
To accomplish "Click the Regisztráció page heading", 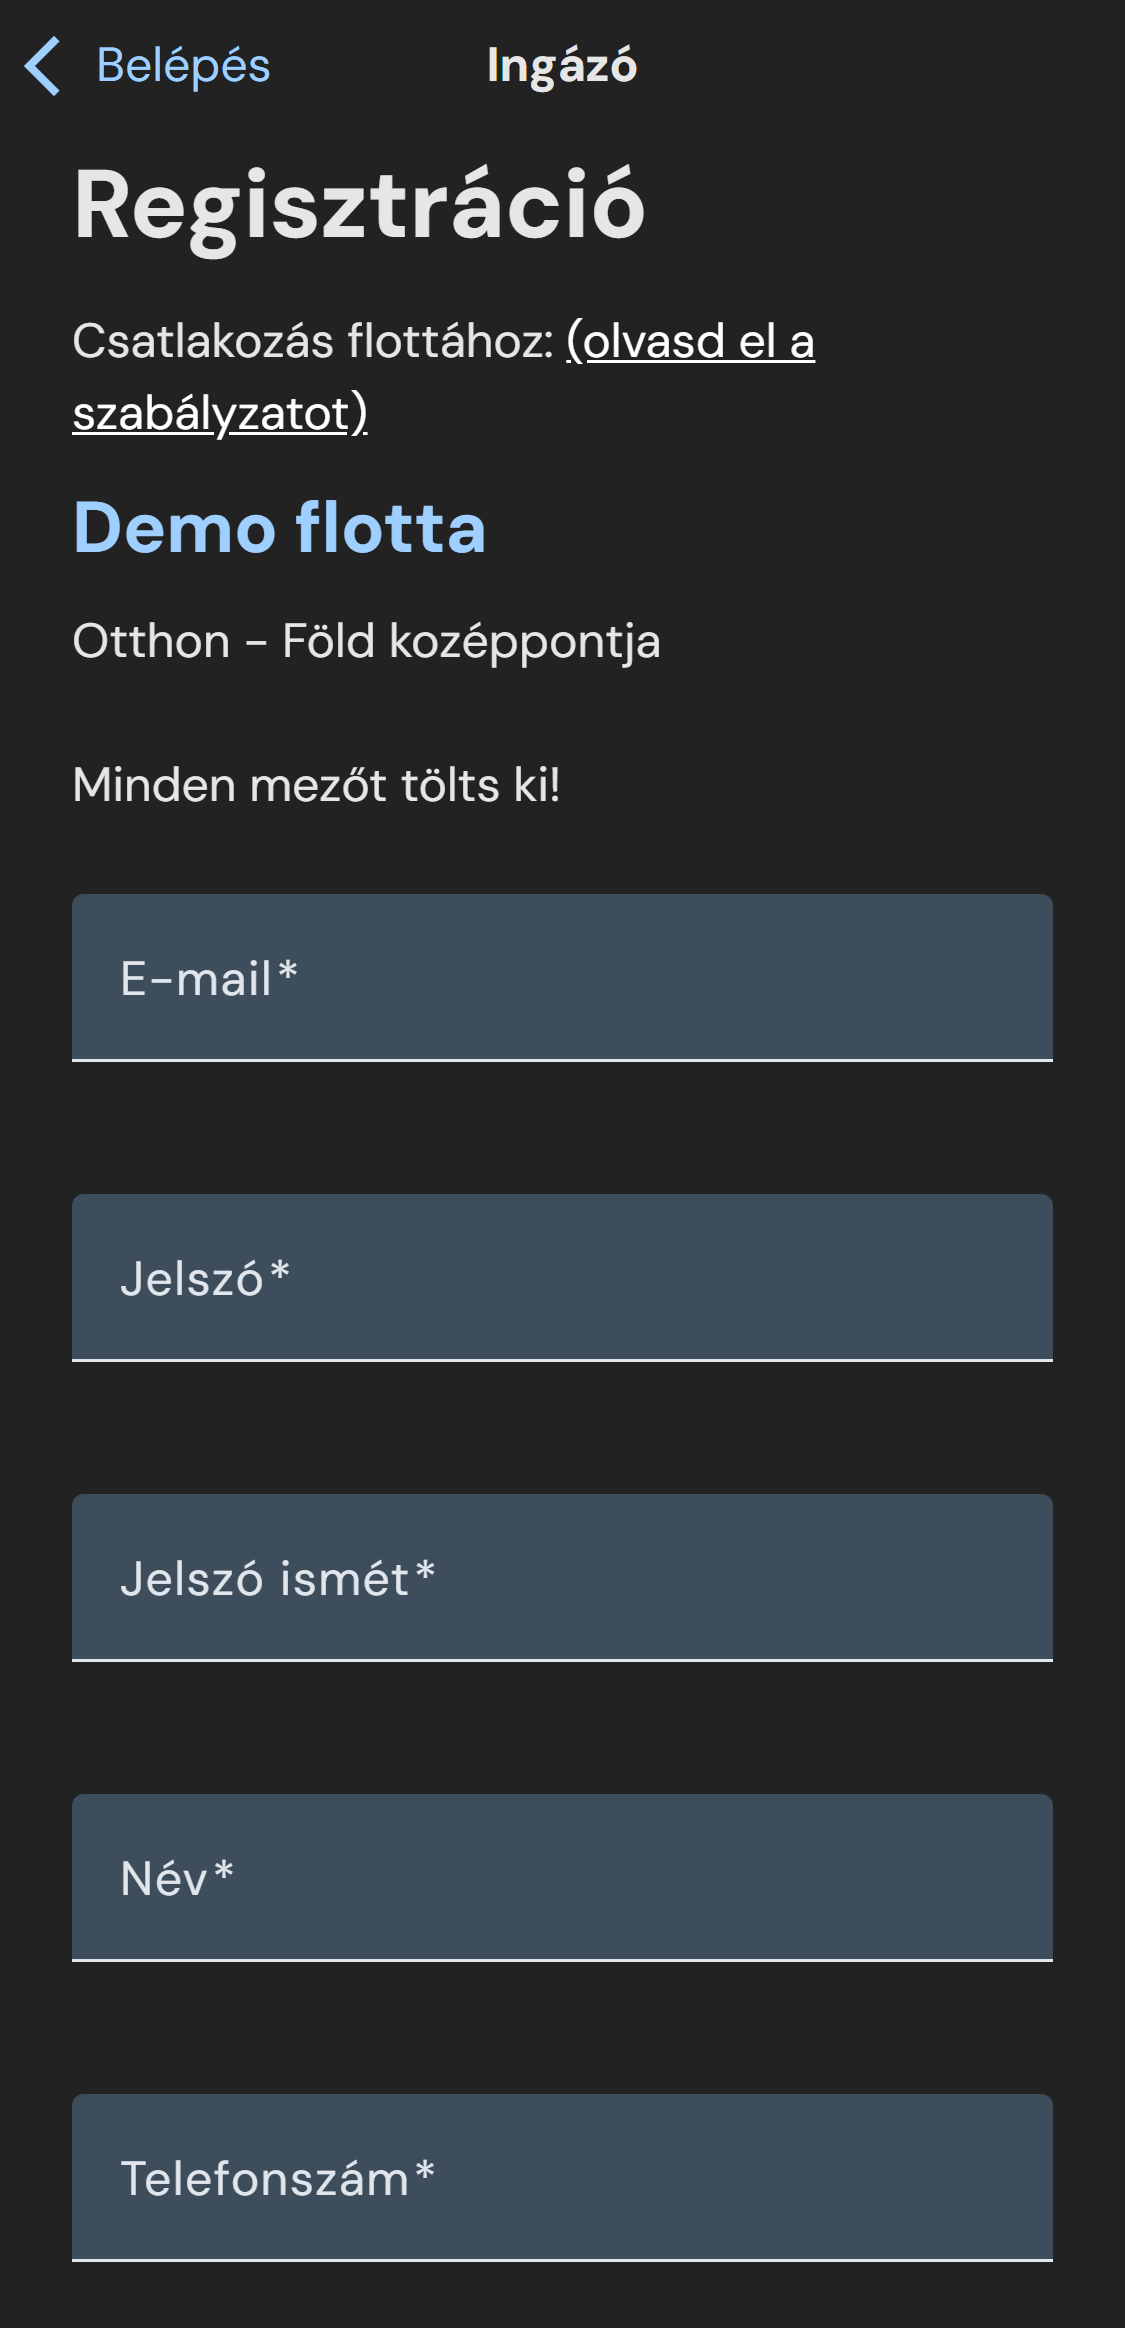I will pyautogui.click(x=359, y=205).
